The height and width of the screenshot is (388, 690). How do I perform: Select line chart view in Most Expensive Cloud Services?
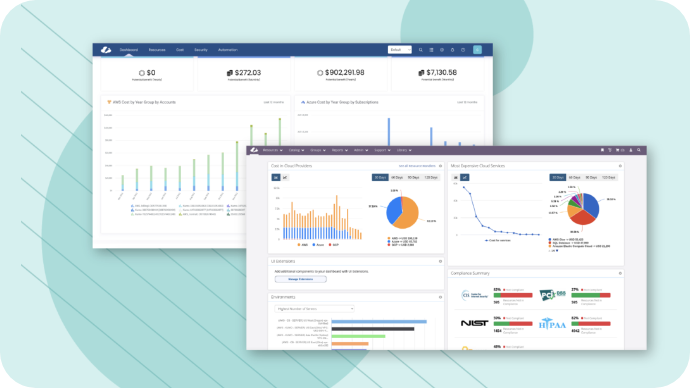(x=464, y=177)
